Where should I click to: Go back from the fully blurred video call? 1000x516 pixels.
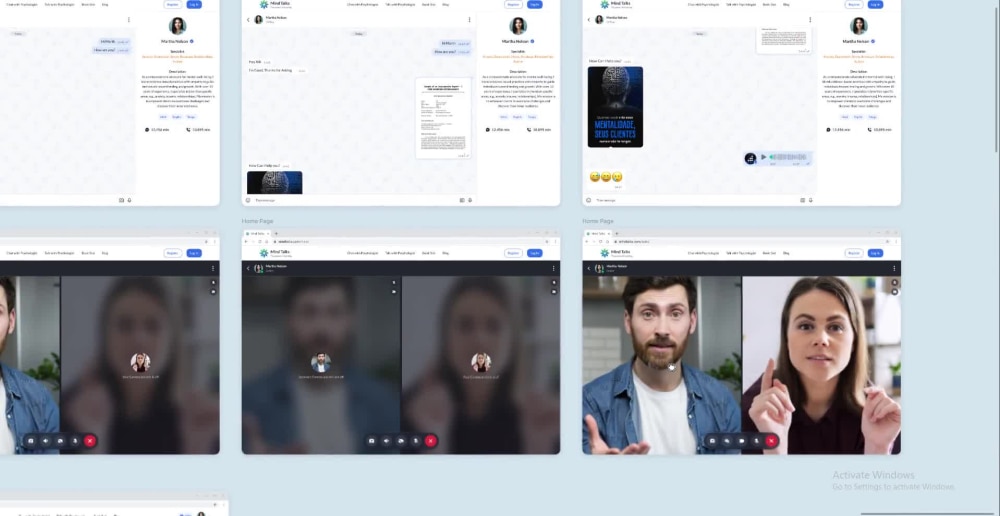(x=248, y=269)
